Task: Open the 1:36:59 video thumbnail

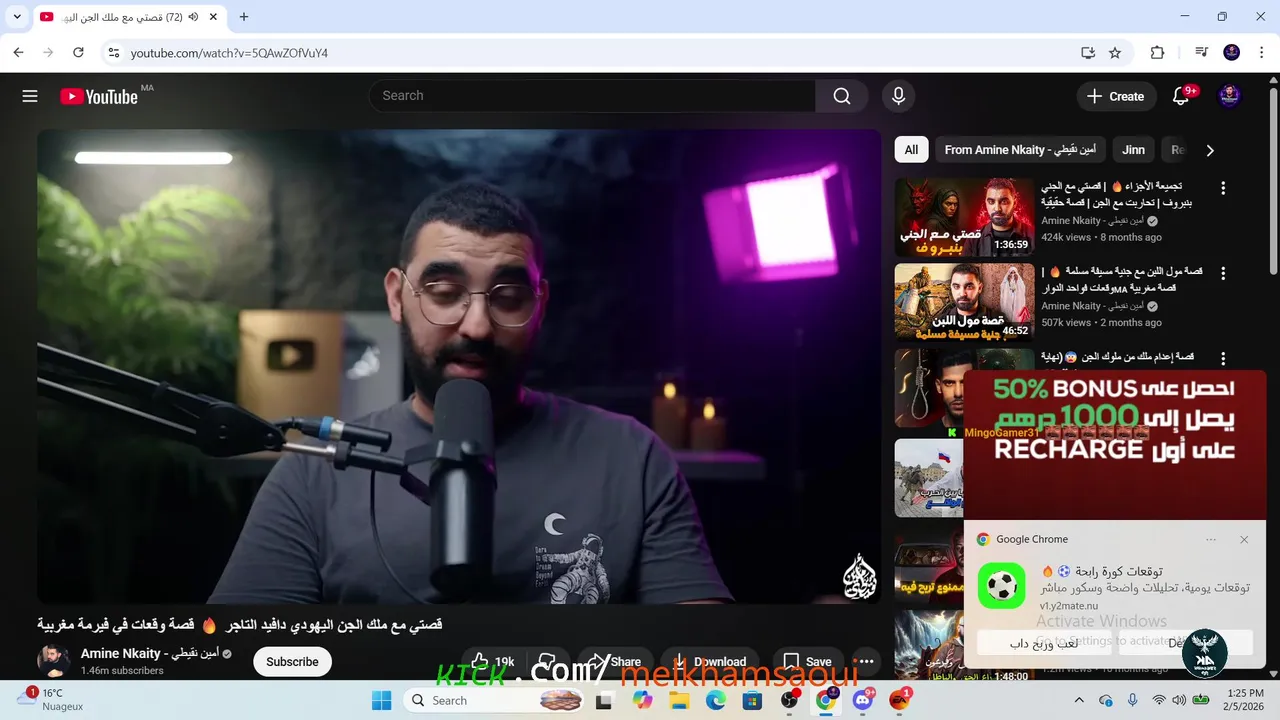Action: (x=964, y=217)
